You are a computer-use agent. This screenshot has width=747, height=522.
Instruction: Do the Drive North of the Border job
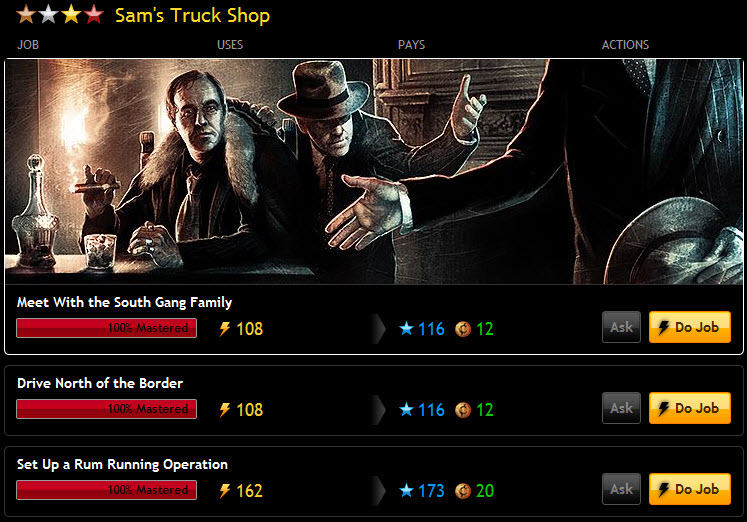coord(690,408)
